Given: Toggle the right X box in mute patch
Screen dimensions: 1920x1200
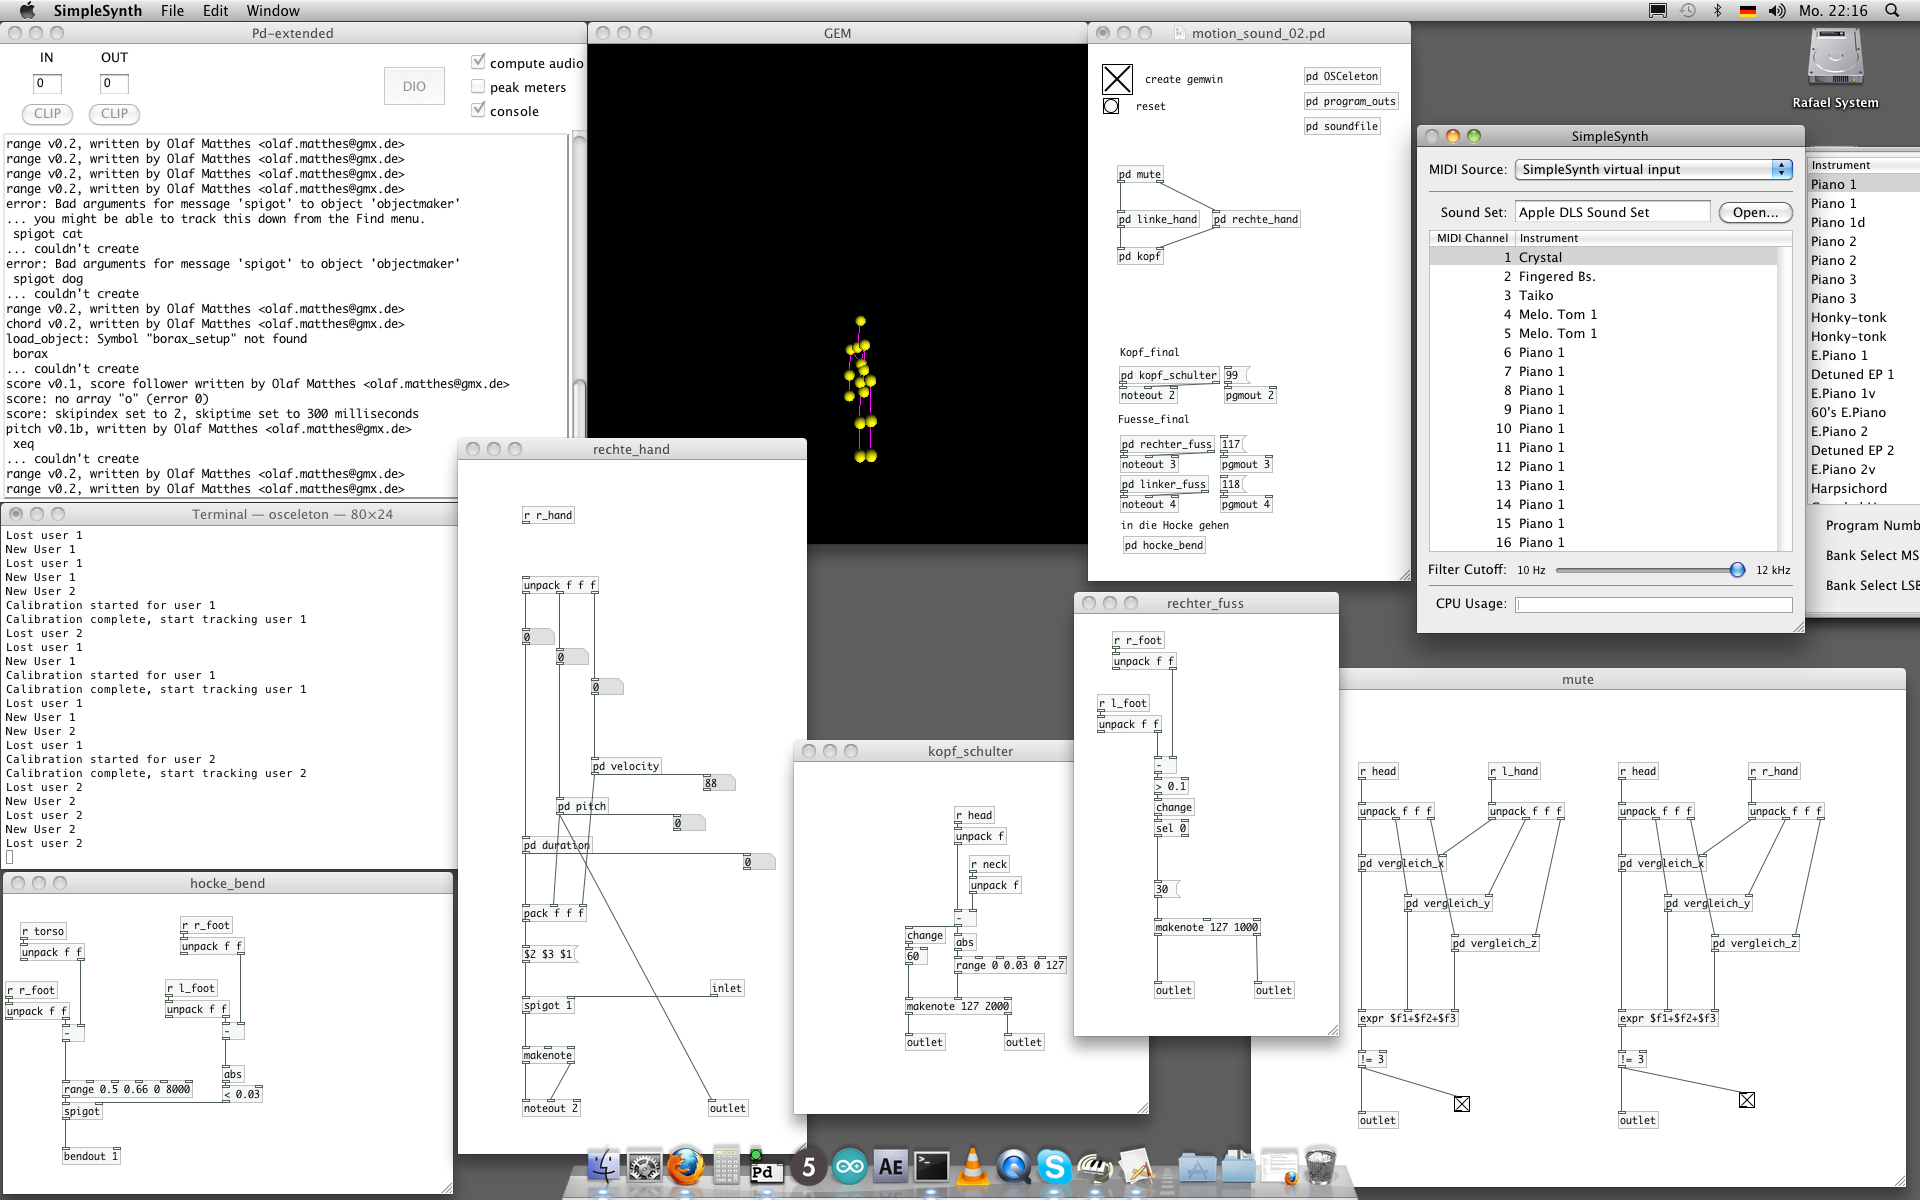Looking at the screenshot, I should click(x=1747, y=1100).
